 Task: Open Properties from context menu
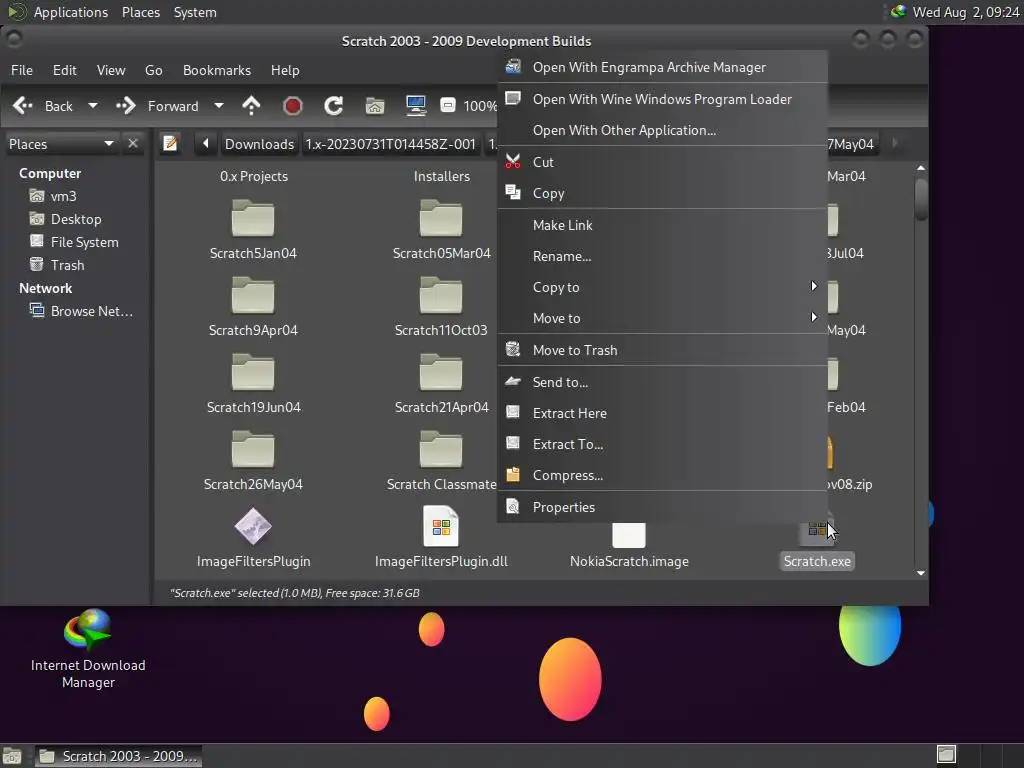point(662,507)
